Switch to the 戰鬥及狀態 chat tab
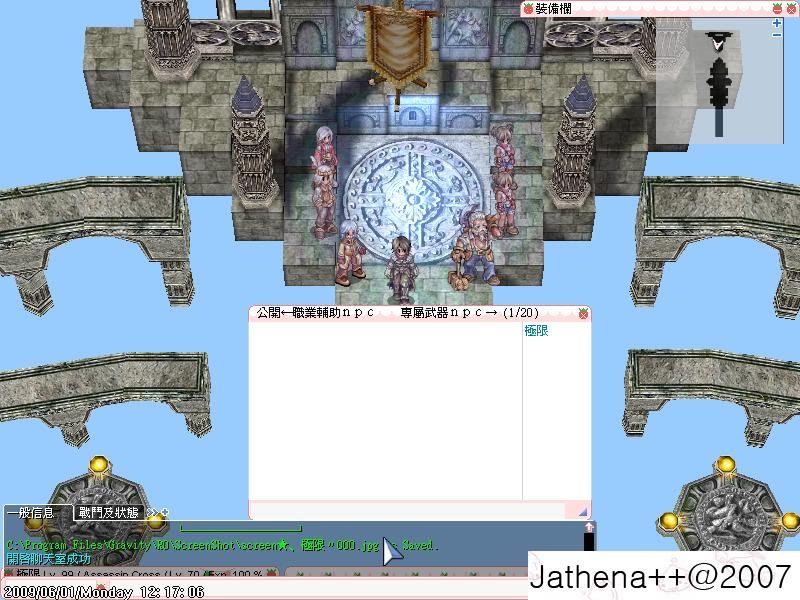The width and height of the screenshot is (800, 600). 108,513
